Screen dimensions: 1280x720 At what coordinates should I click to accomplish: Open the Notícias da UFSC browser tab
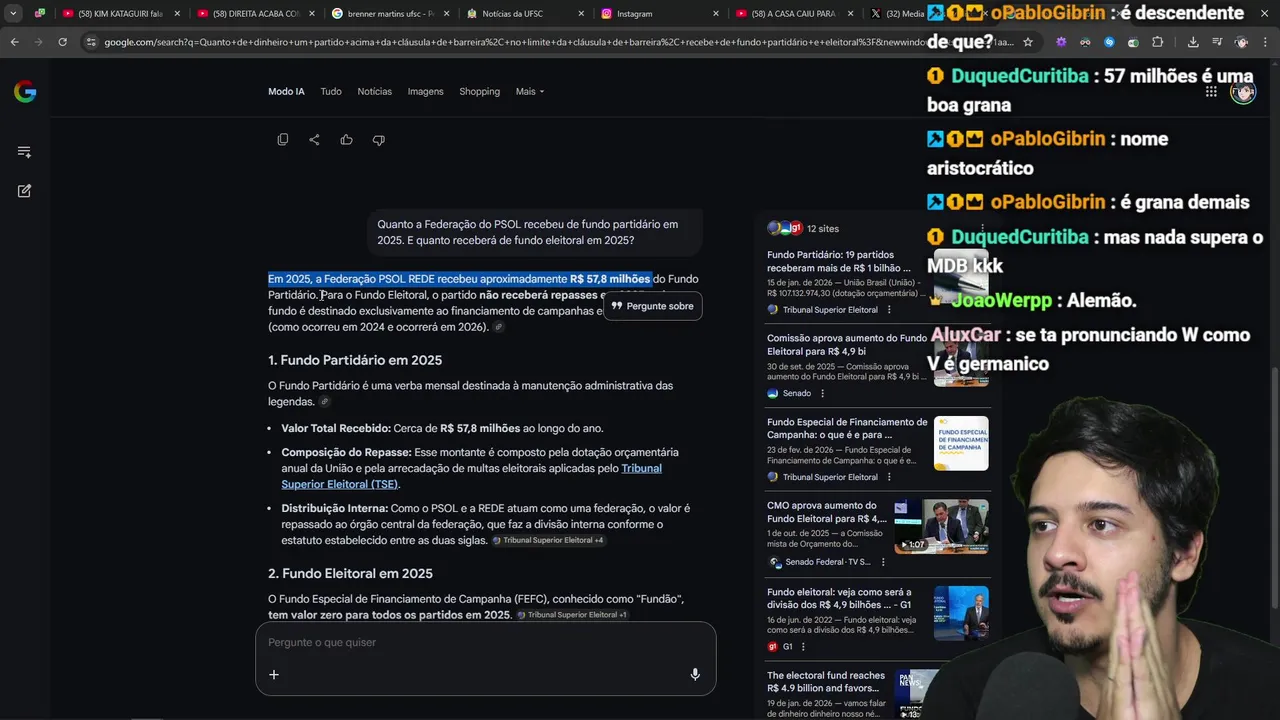(525, 14)
